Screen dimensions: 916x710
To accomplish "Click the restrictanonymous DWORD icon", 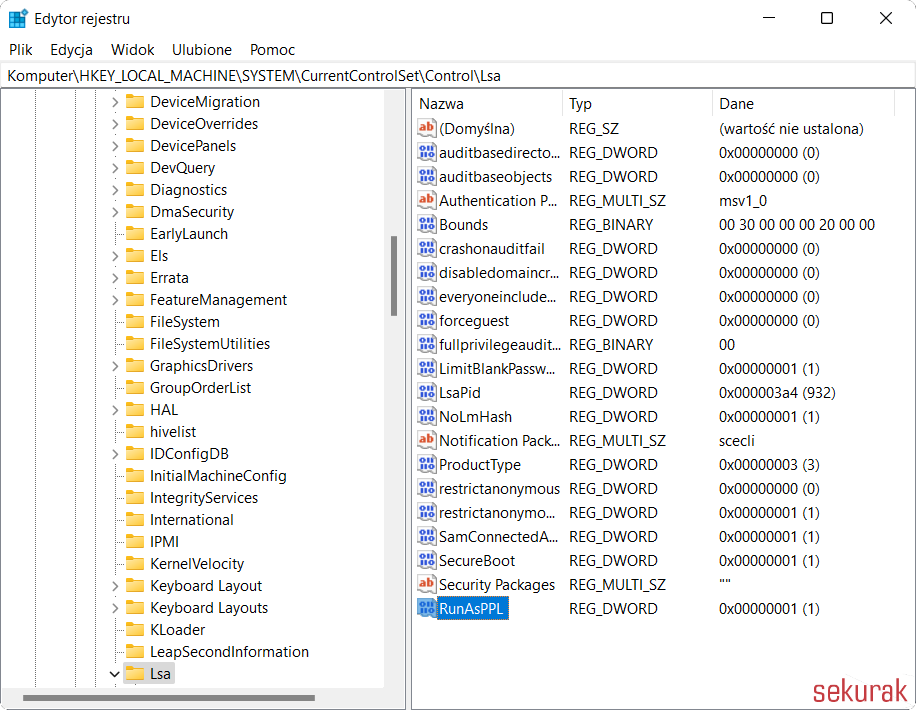I will (x=426, y=488).
